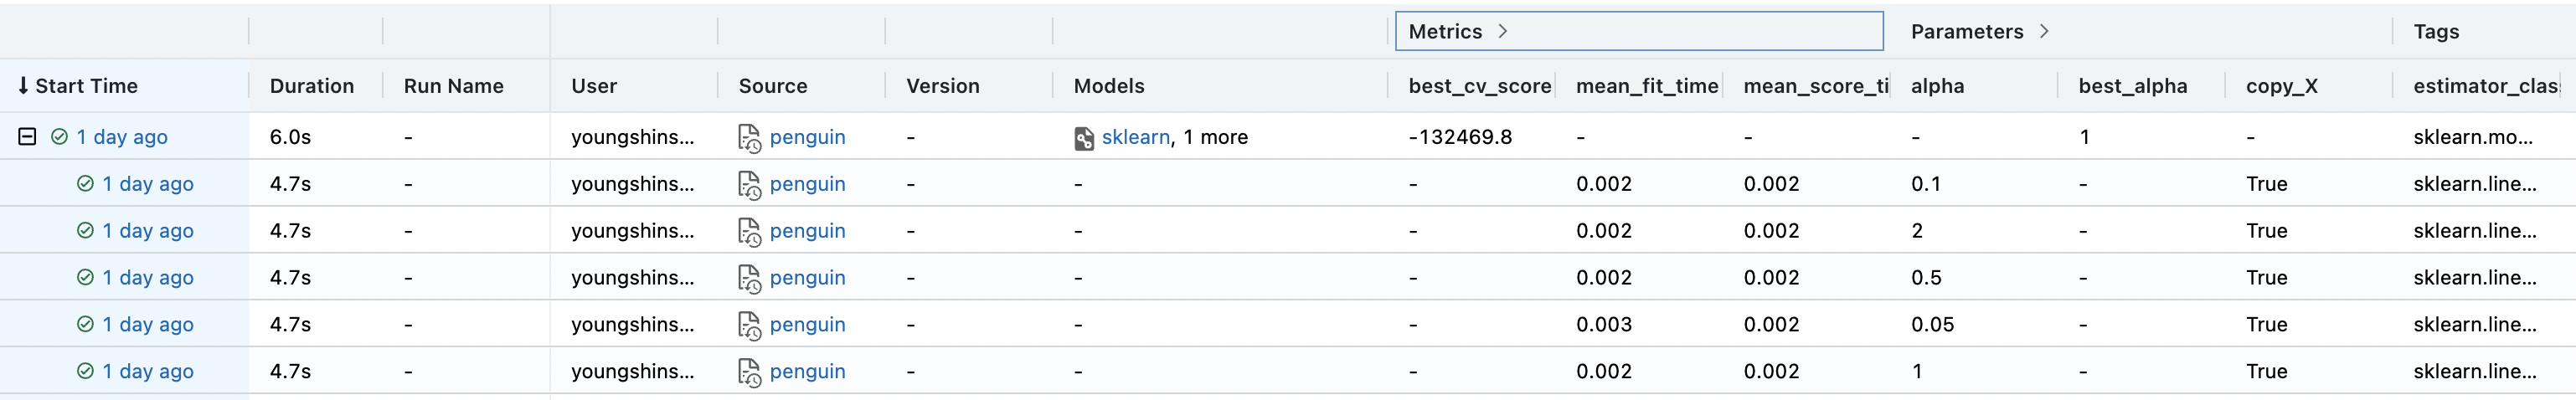2576x400 pixels.
Task: Click the source file icon on the alpha 0.05 run
Action: pyautogui.click(x=749, y=325)
